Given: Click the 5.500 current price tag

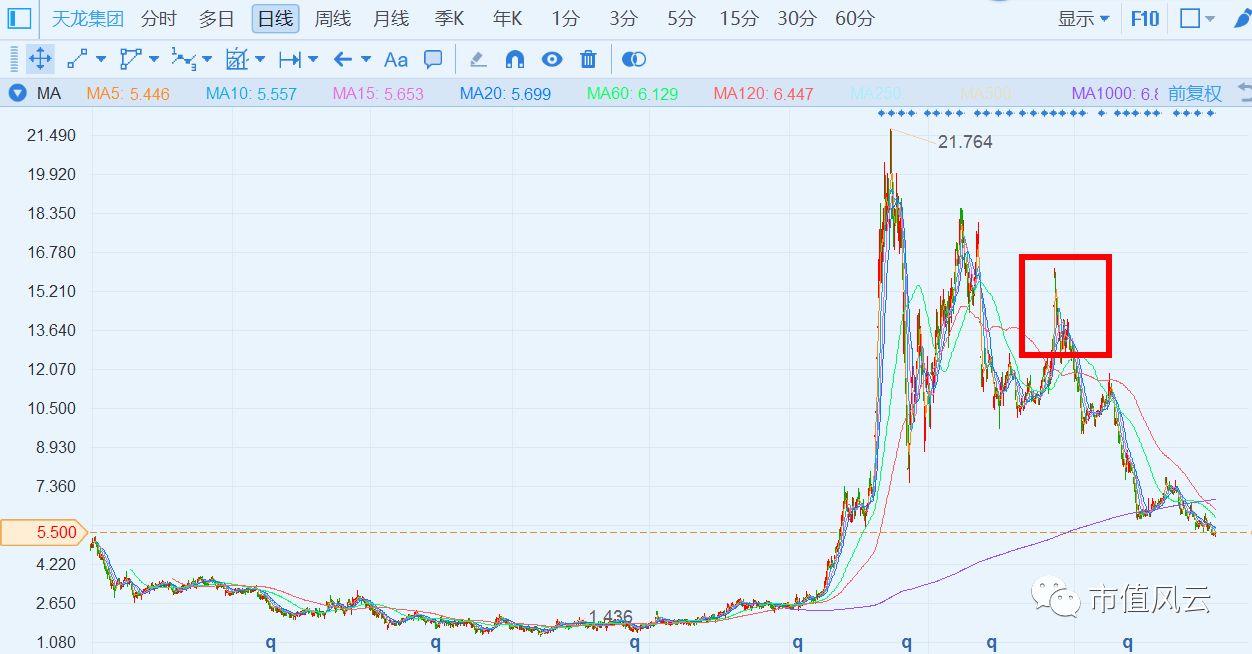Looking at the screenshot, I should coord(44,532).
